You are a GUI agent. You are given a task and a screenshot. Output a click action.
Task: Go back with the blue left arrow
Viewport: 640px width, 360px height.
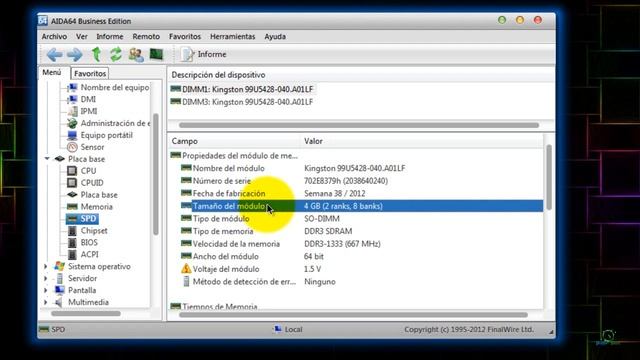pos(54,54)
